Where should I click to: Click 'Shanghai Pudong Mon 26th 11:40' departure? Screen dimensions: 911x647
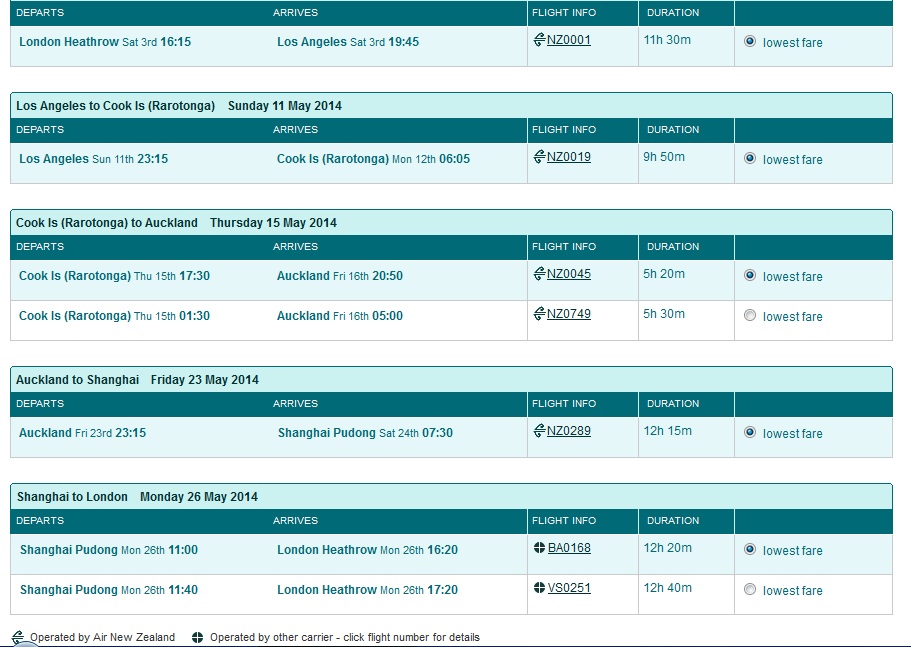tap(109, 590)
